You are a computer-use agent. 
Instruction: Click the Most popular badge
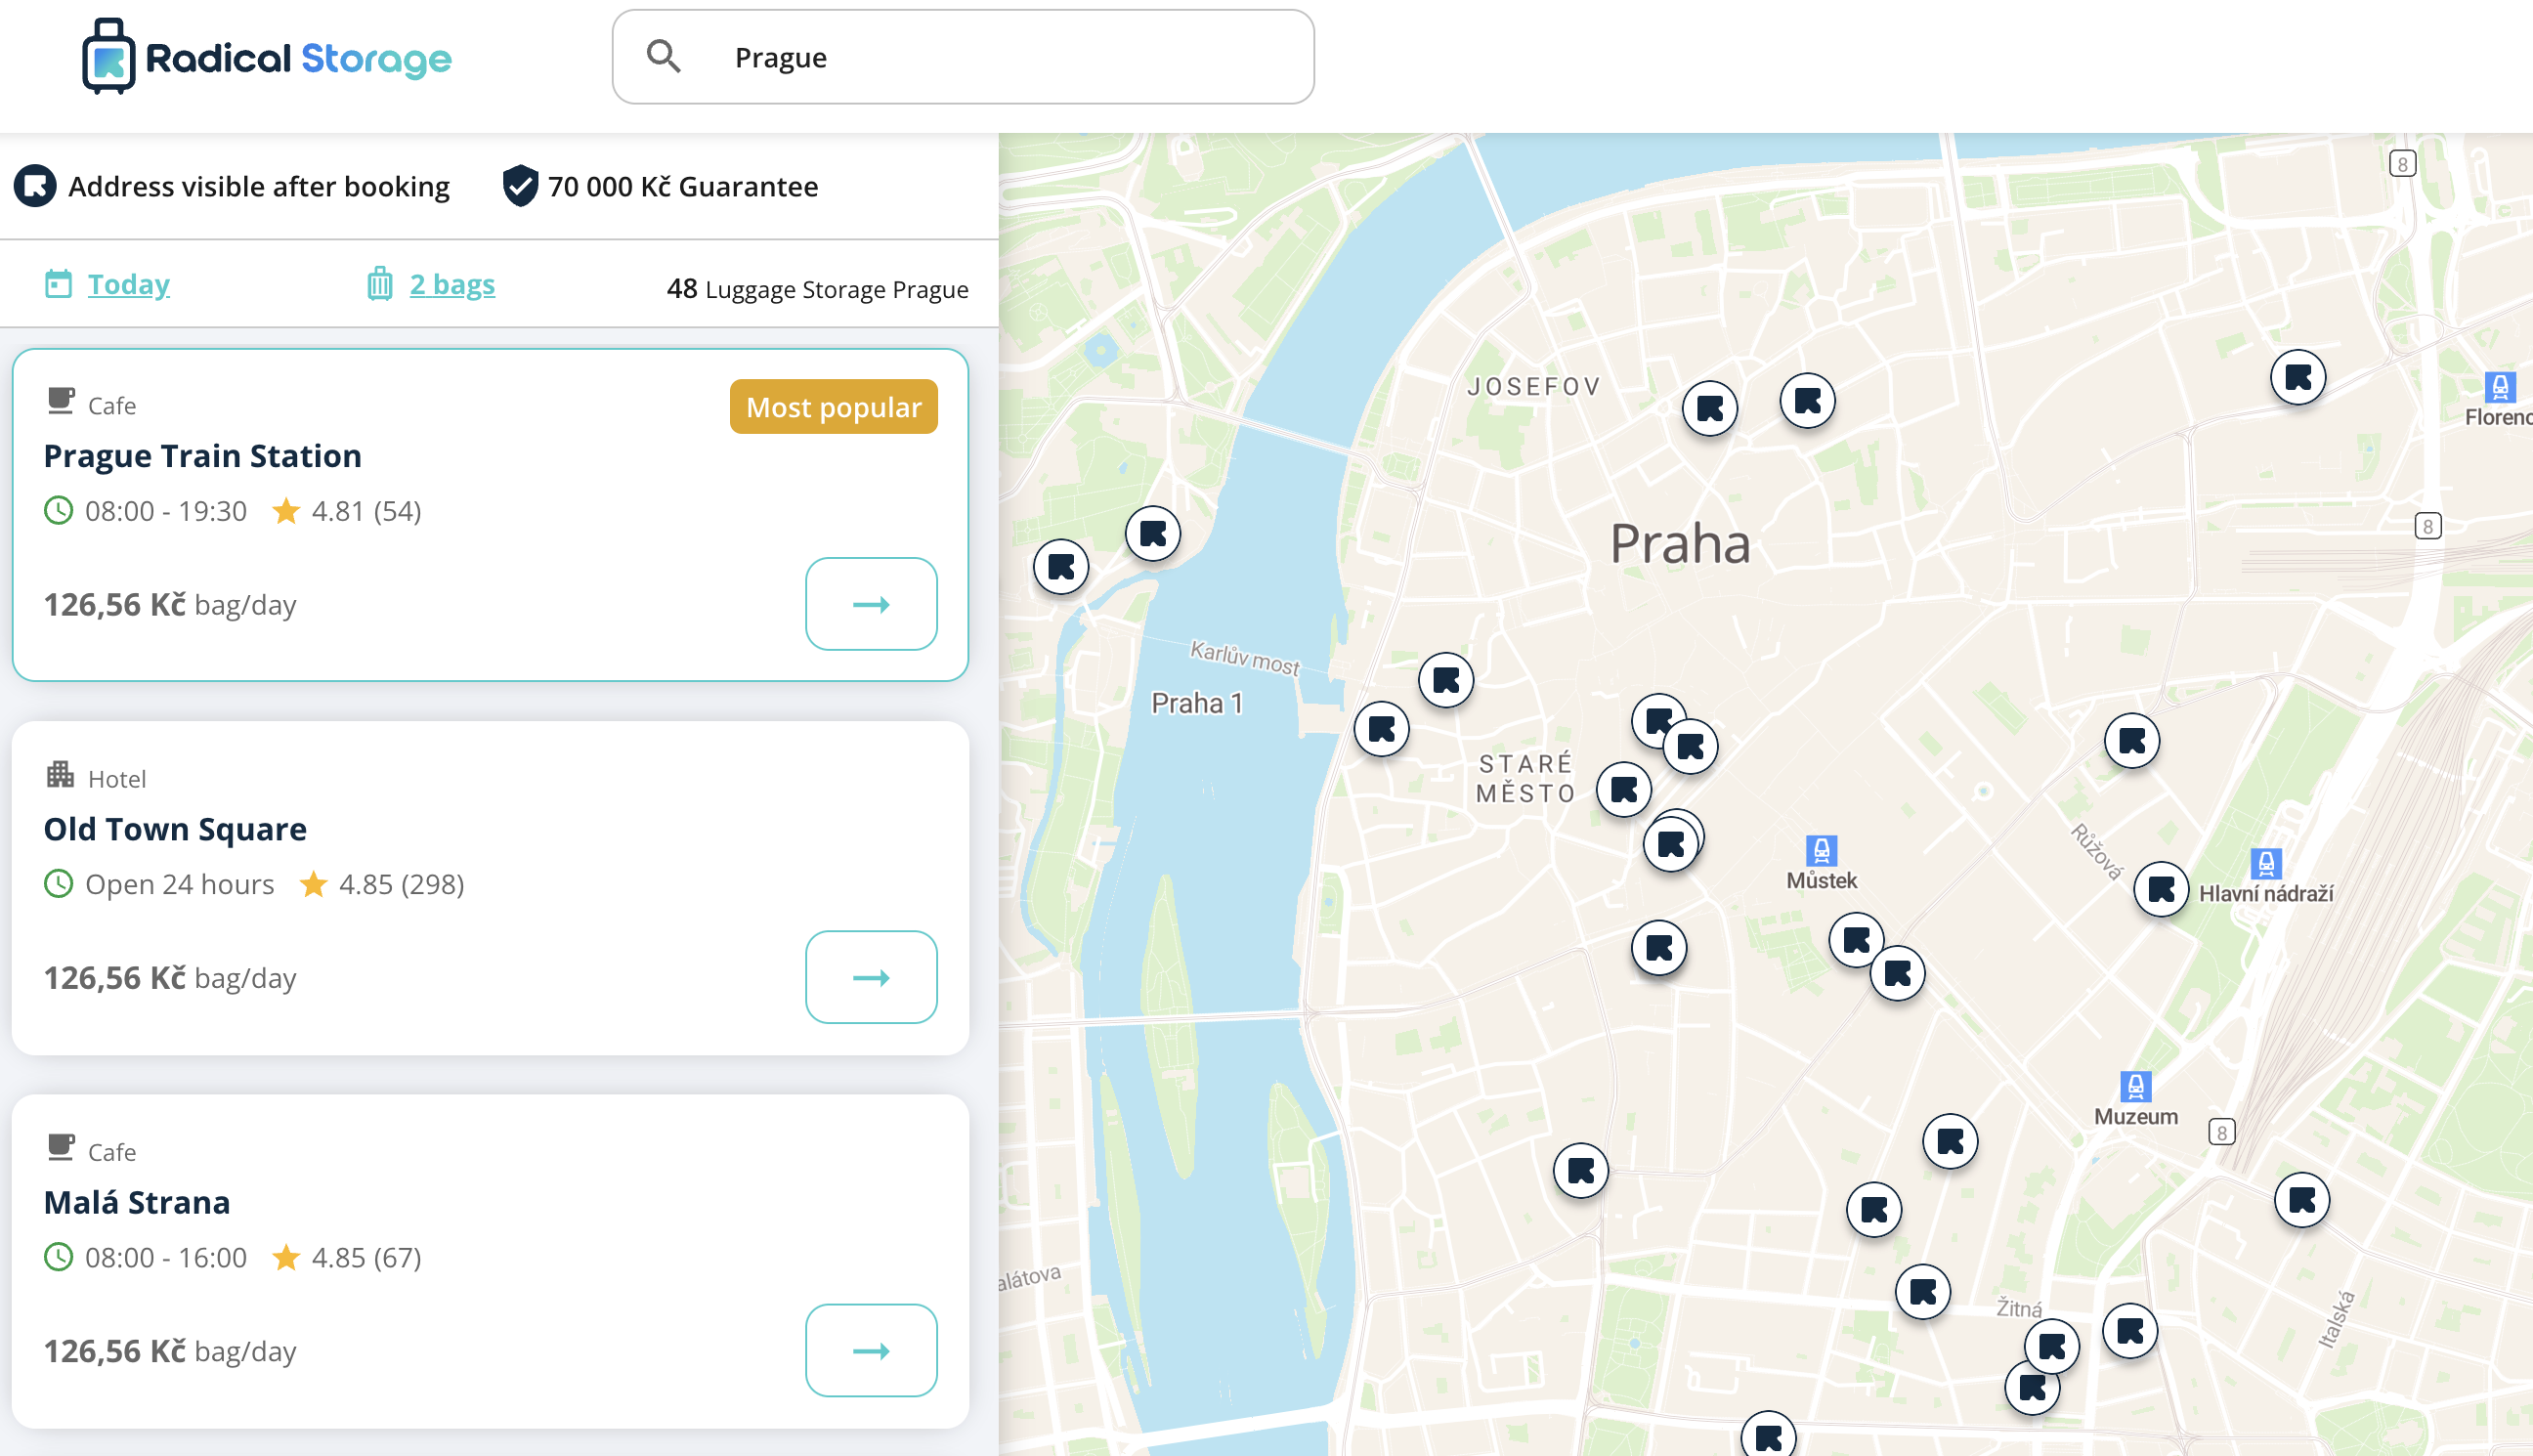[833, 407]
